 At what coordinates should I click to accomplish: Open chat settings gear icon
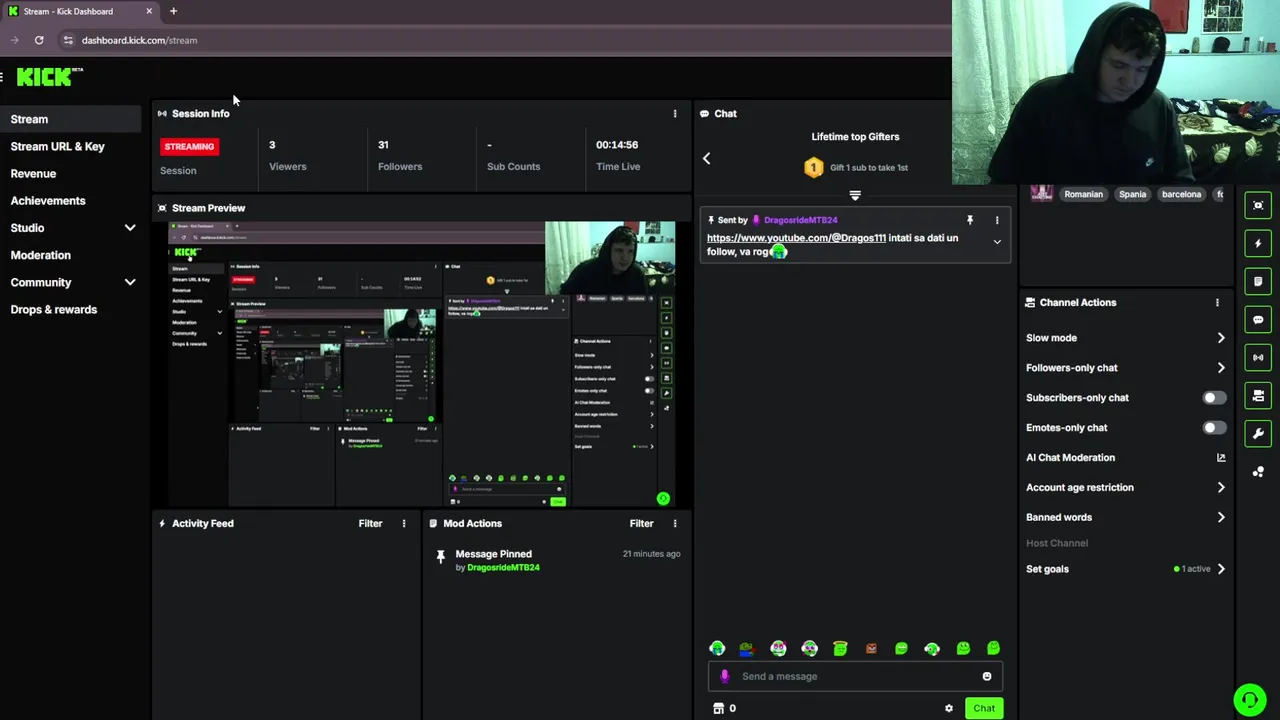[x=949, y=708]
